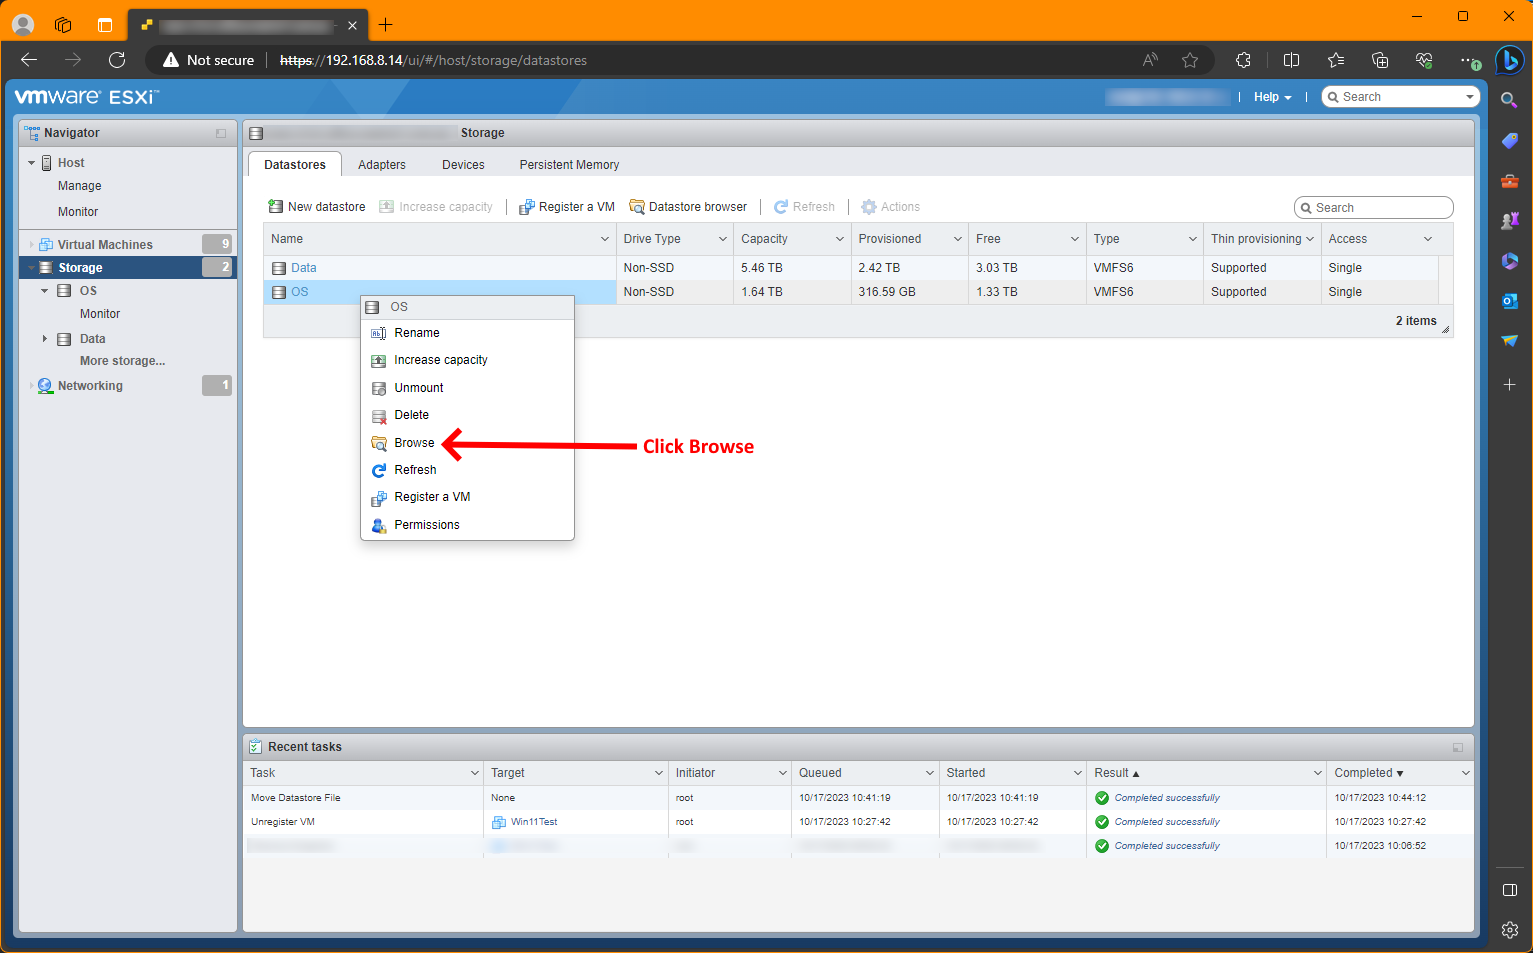Click the Data datastore link
Image resolution: width=1533 pixels, height=953 pixels.
pyautogui.click(x=303, y=268)
